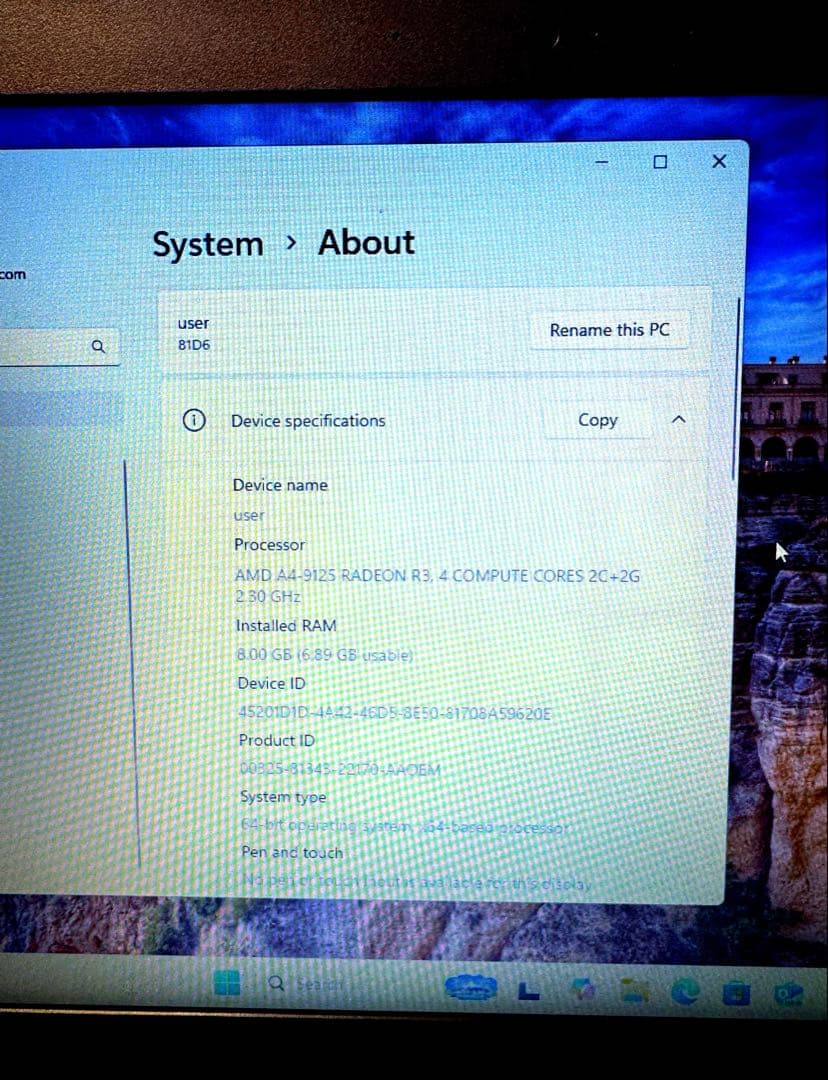Viewport: 828px width, 1080px height.
Task: Collapse the Device specifications section
Action: click(x=677, y=420)
